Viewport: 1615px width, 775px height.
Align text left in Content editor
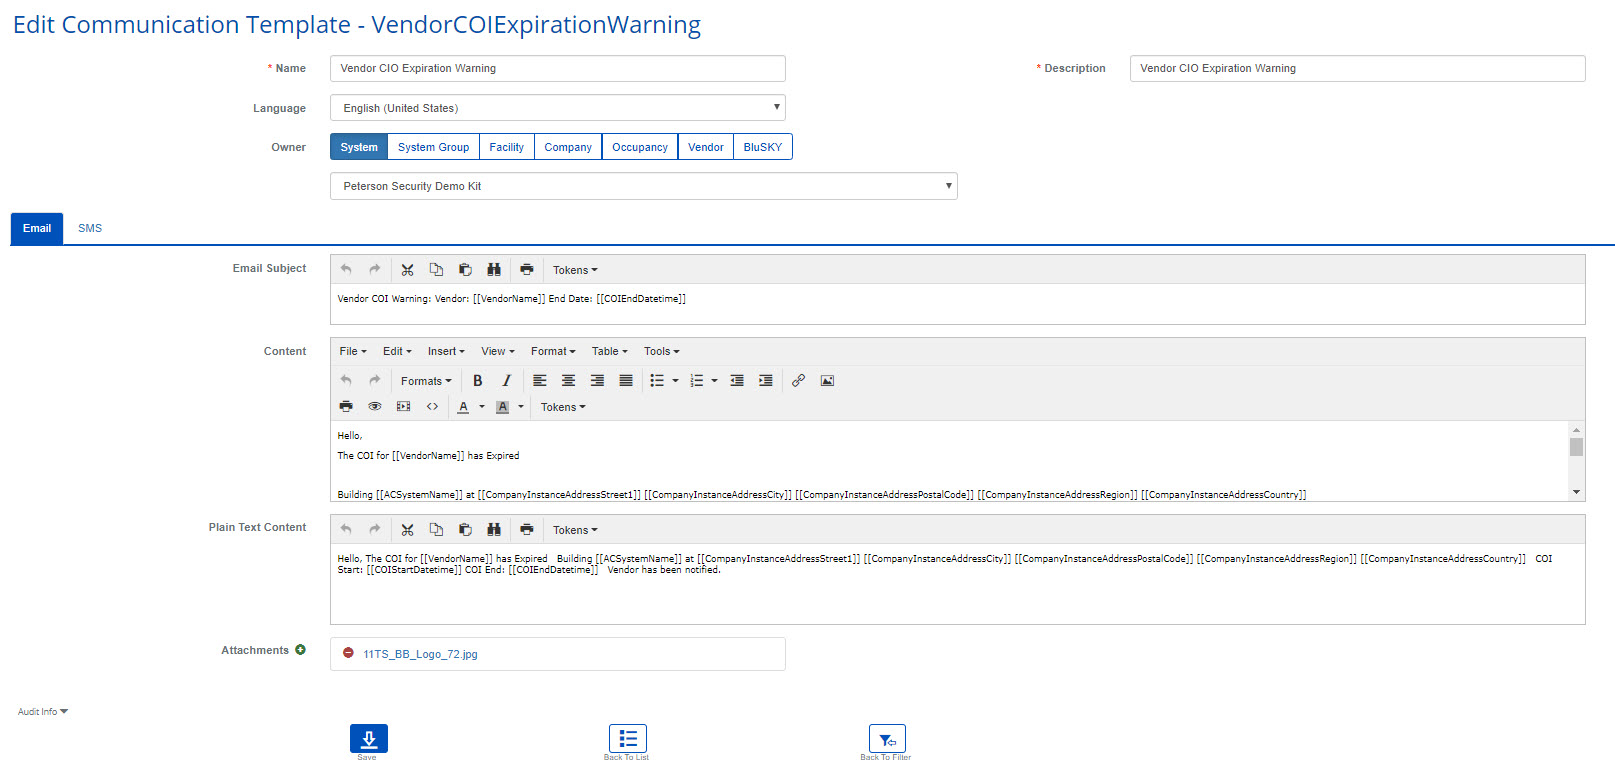(x=540, y=381)
